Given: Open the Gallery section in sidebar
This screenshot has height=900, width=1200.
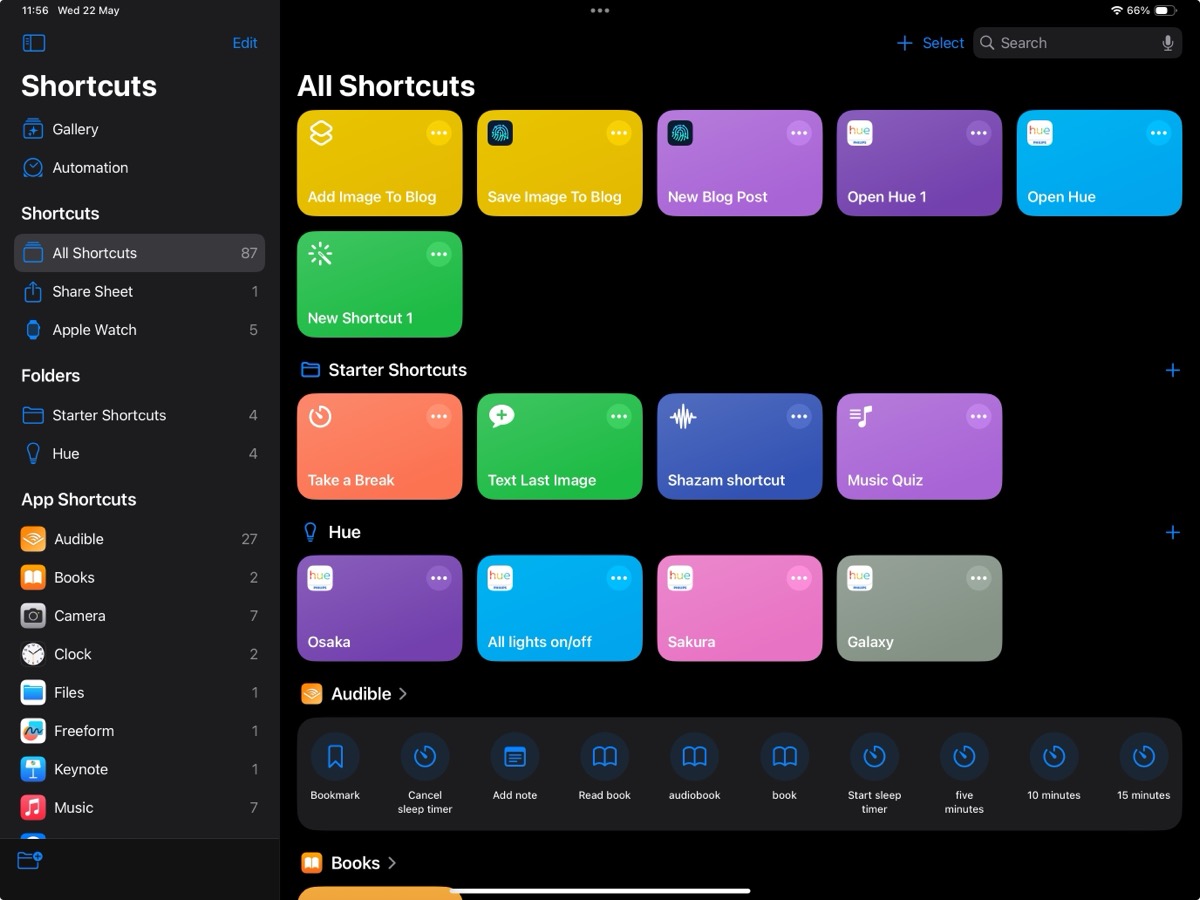Looking at the screenshot, I should tap(77, 129).
